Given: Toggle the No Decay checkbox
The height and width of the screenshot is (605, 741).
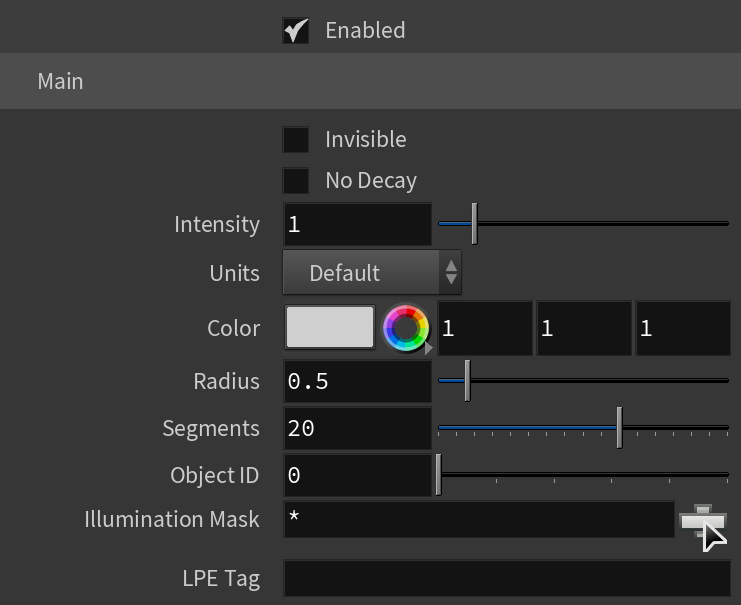Looking at the screenshot, I should click(x=295, y=181).
